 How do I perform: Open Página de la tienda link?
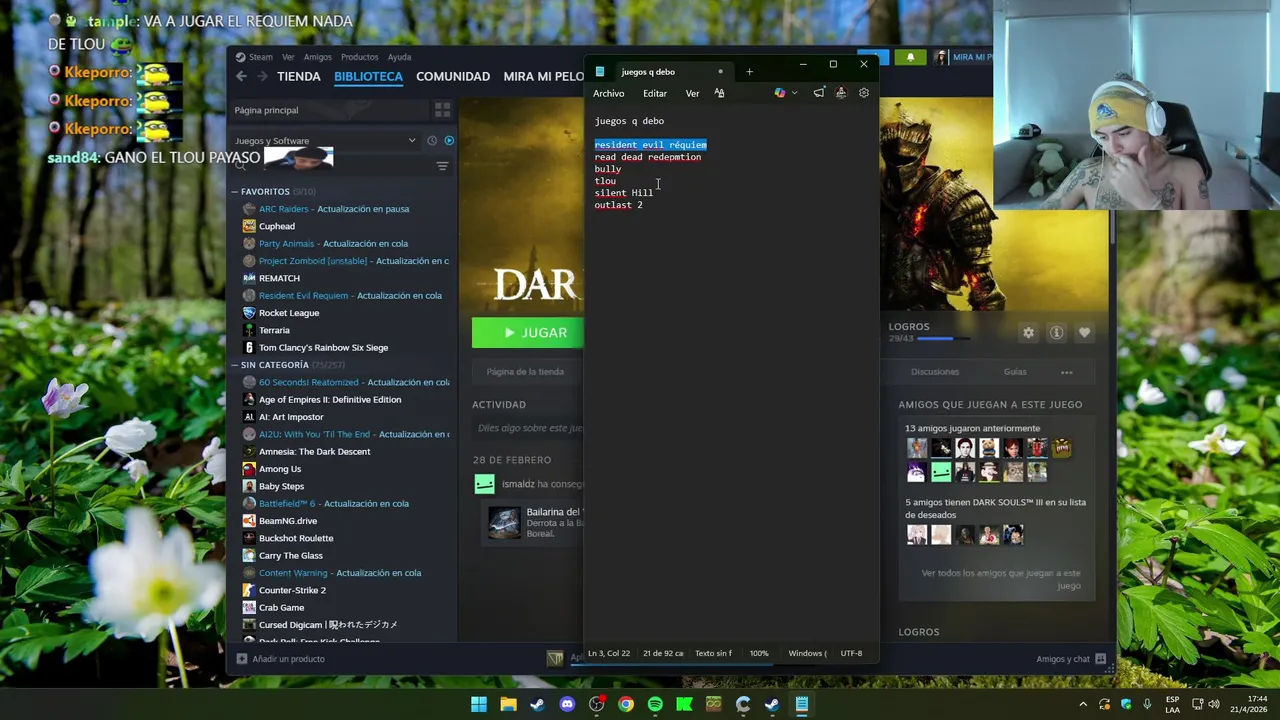click(x=525, y=372)
